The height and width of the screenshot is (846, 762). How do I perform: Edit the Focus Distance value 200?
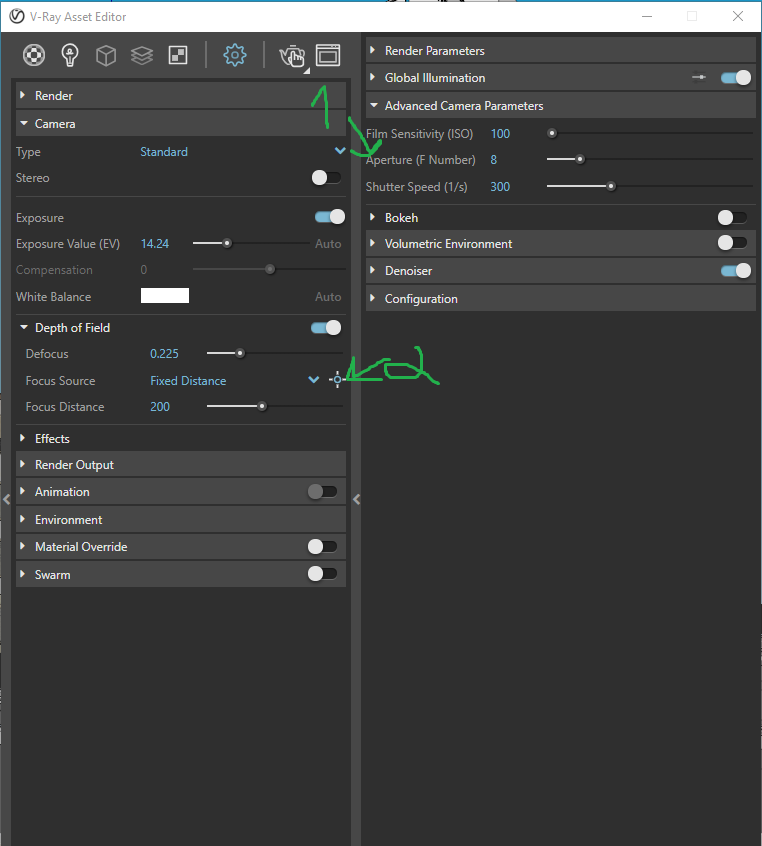pos(160,407)
